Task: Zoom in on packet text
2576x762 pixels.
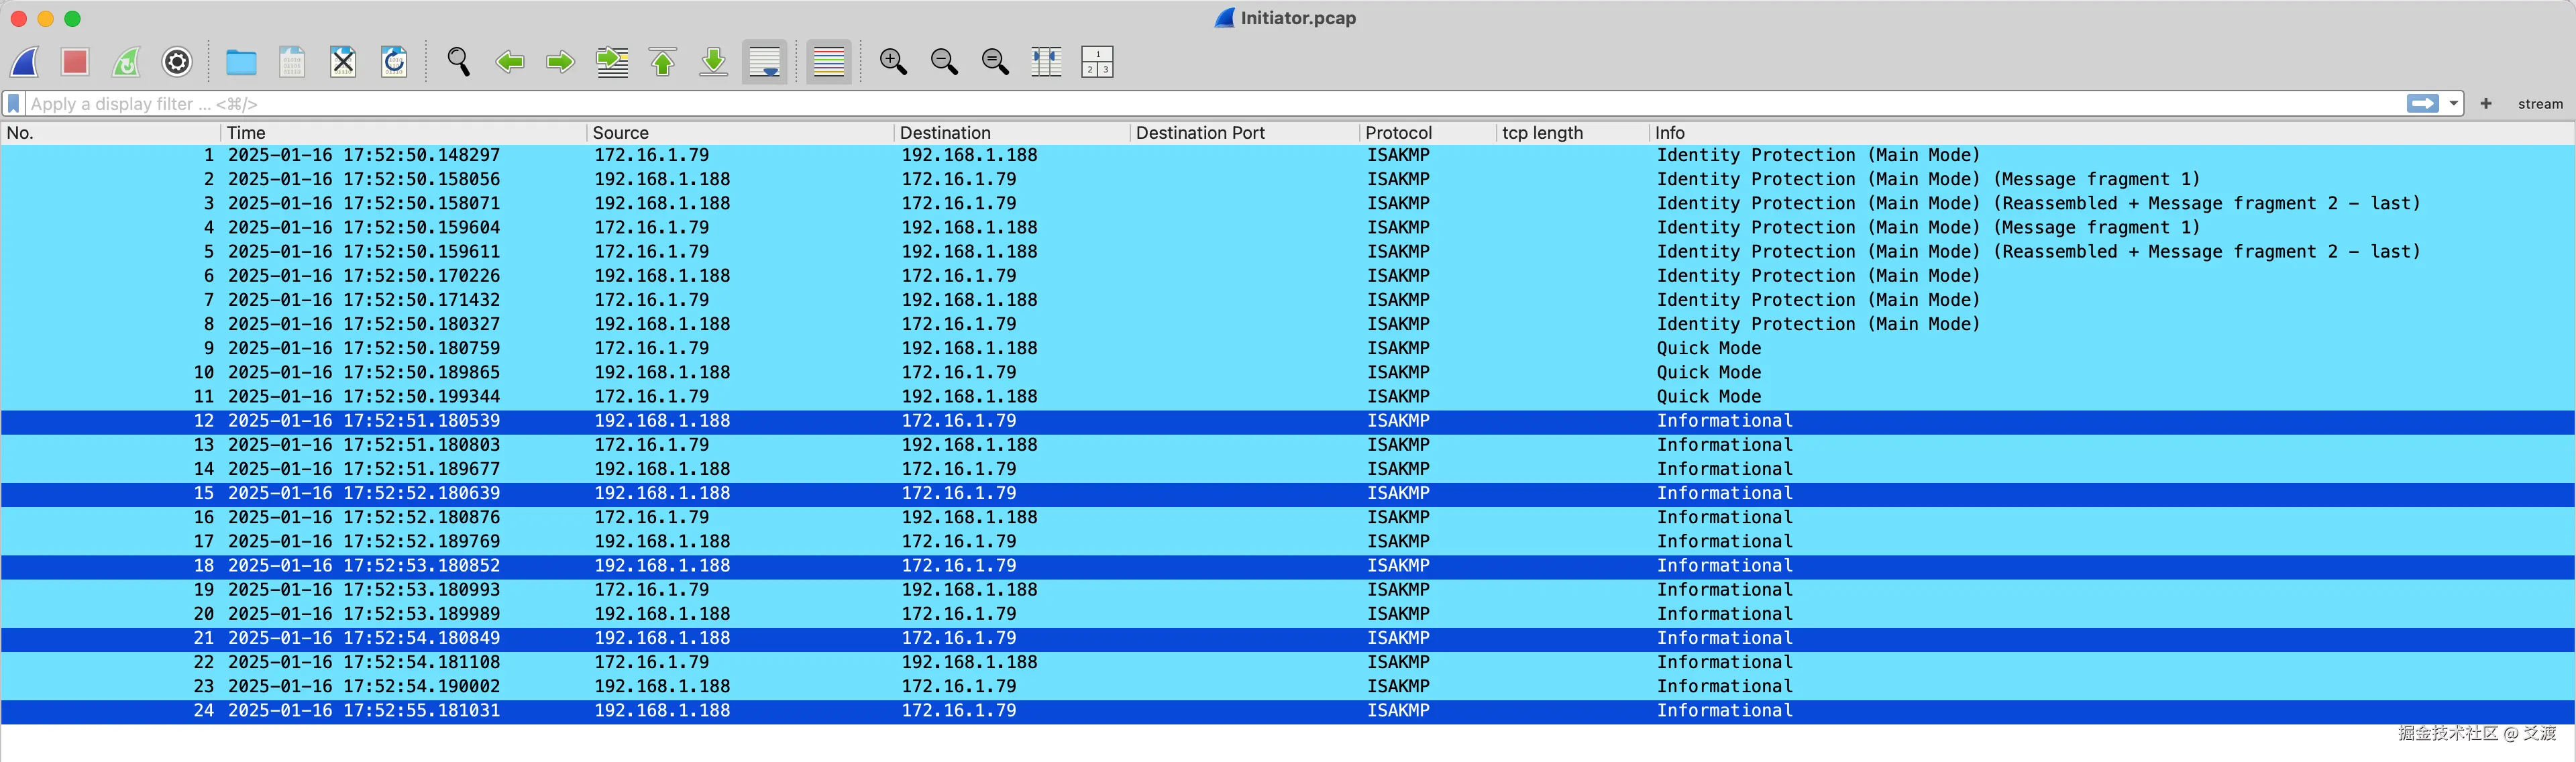Action: tap(893, 62)
